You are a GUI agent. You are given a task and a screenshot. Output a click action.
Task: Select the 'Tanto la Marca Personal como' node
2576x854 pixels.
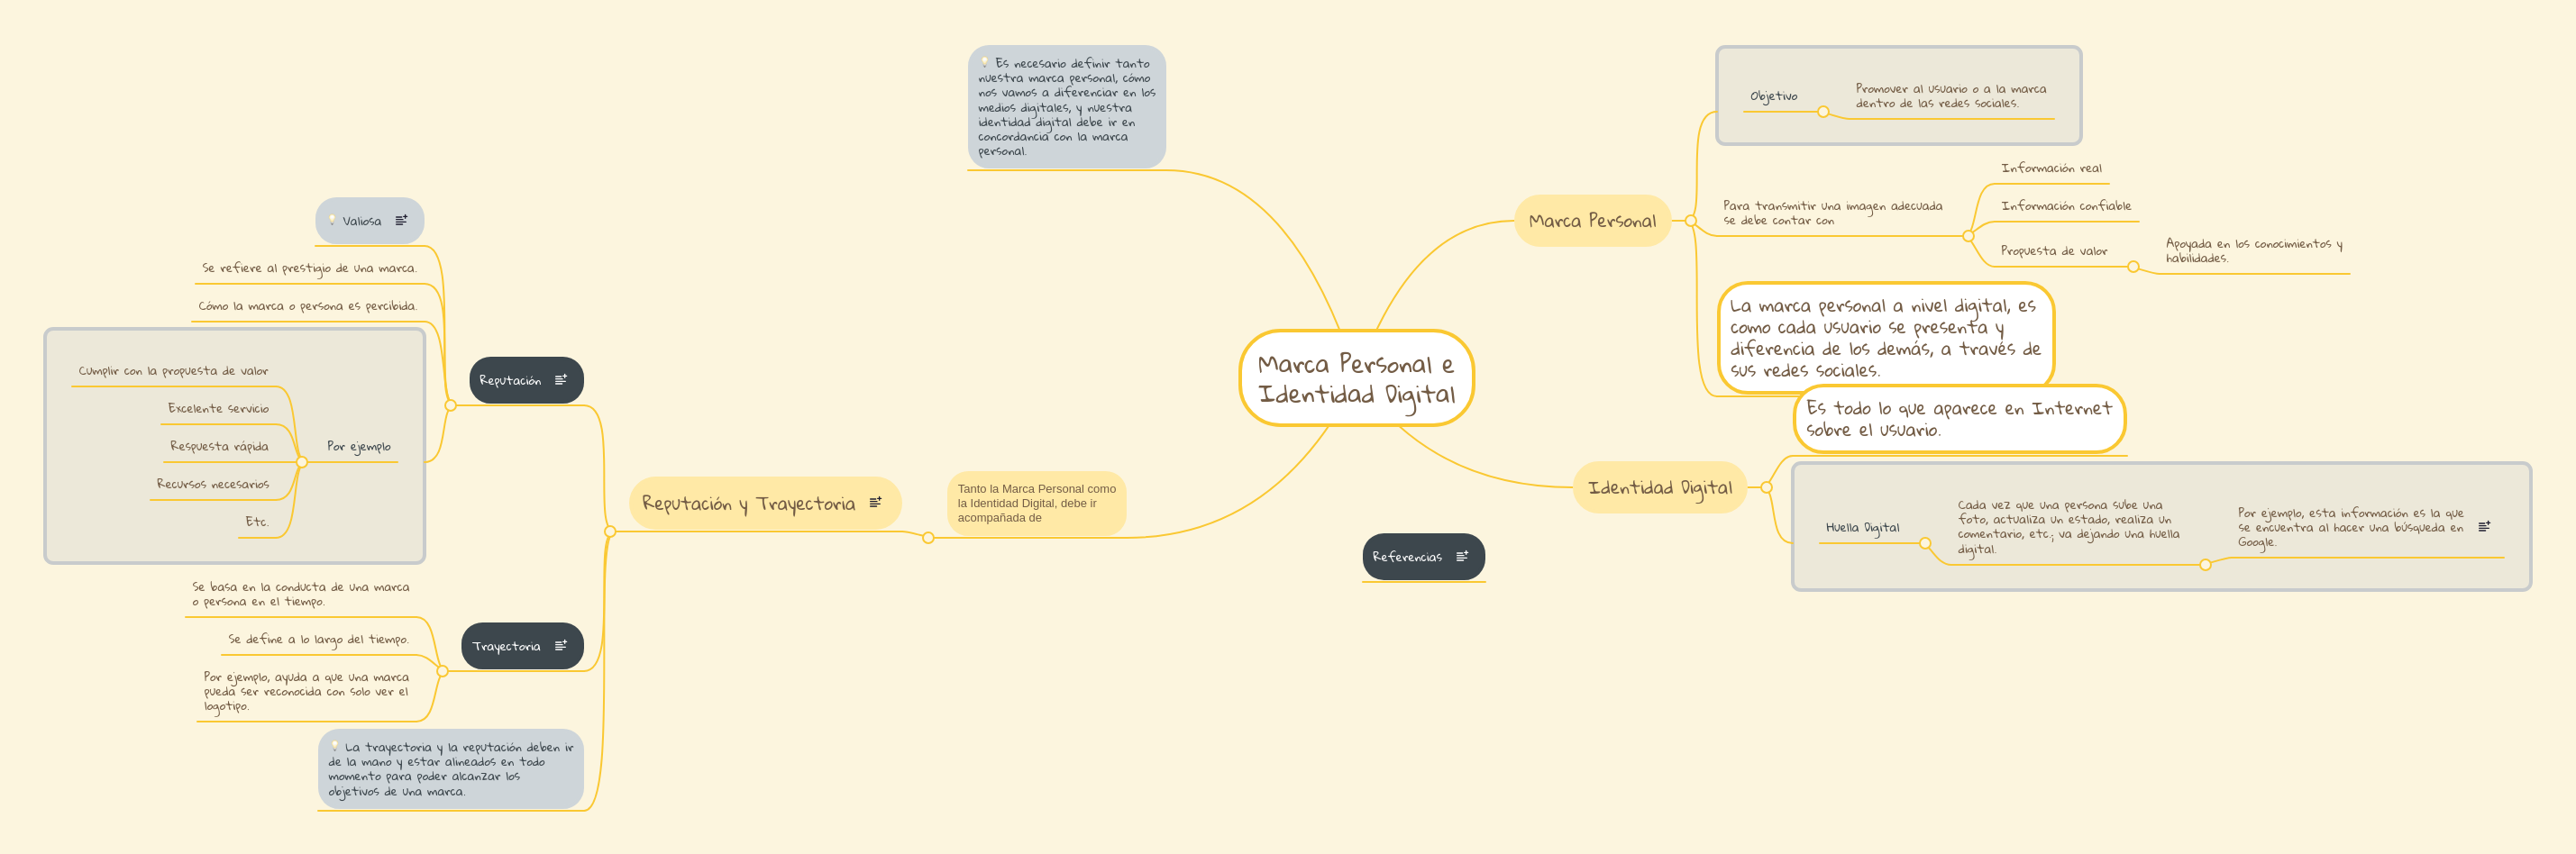coord(1036,503)
